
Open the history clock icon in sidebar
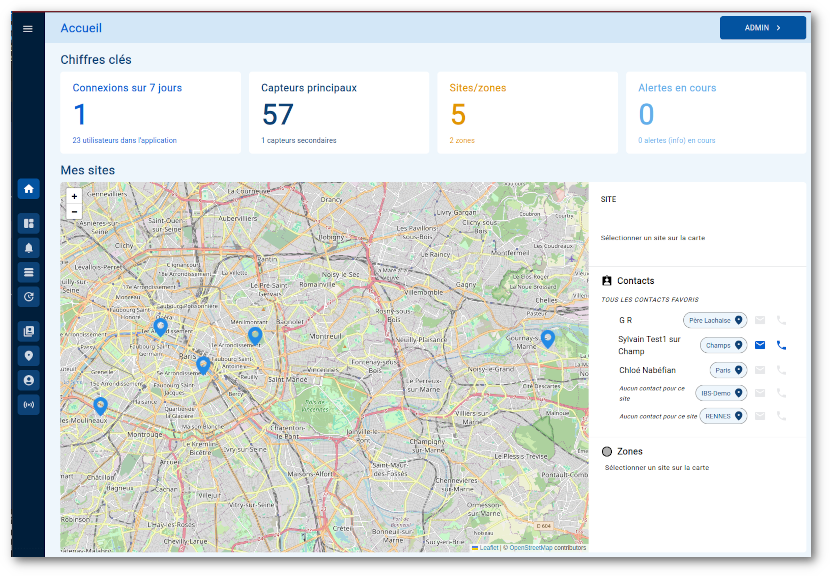[x=28, y=296]
